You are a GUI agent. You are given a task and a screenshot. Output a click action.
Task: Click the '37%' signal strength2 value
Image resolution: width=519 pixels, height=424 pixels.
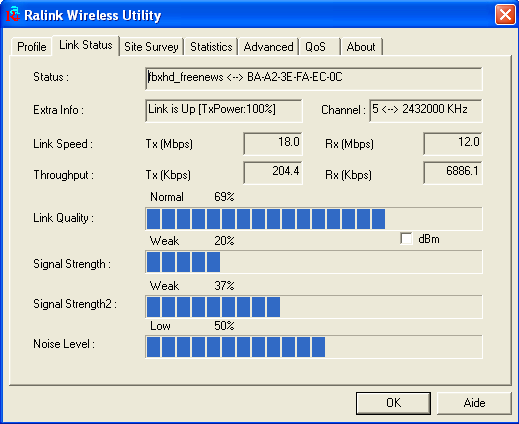pyautogui.click(x=224, y=286)
